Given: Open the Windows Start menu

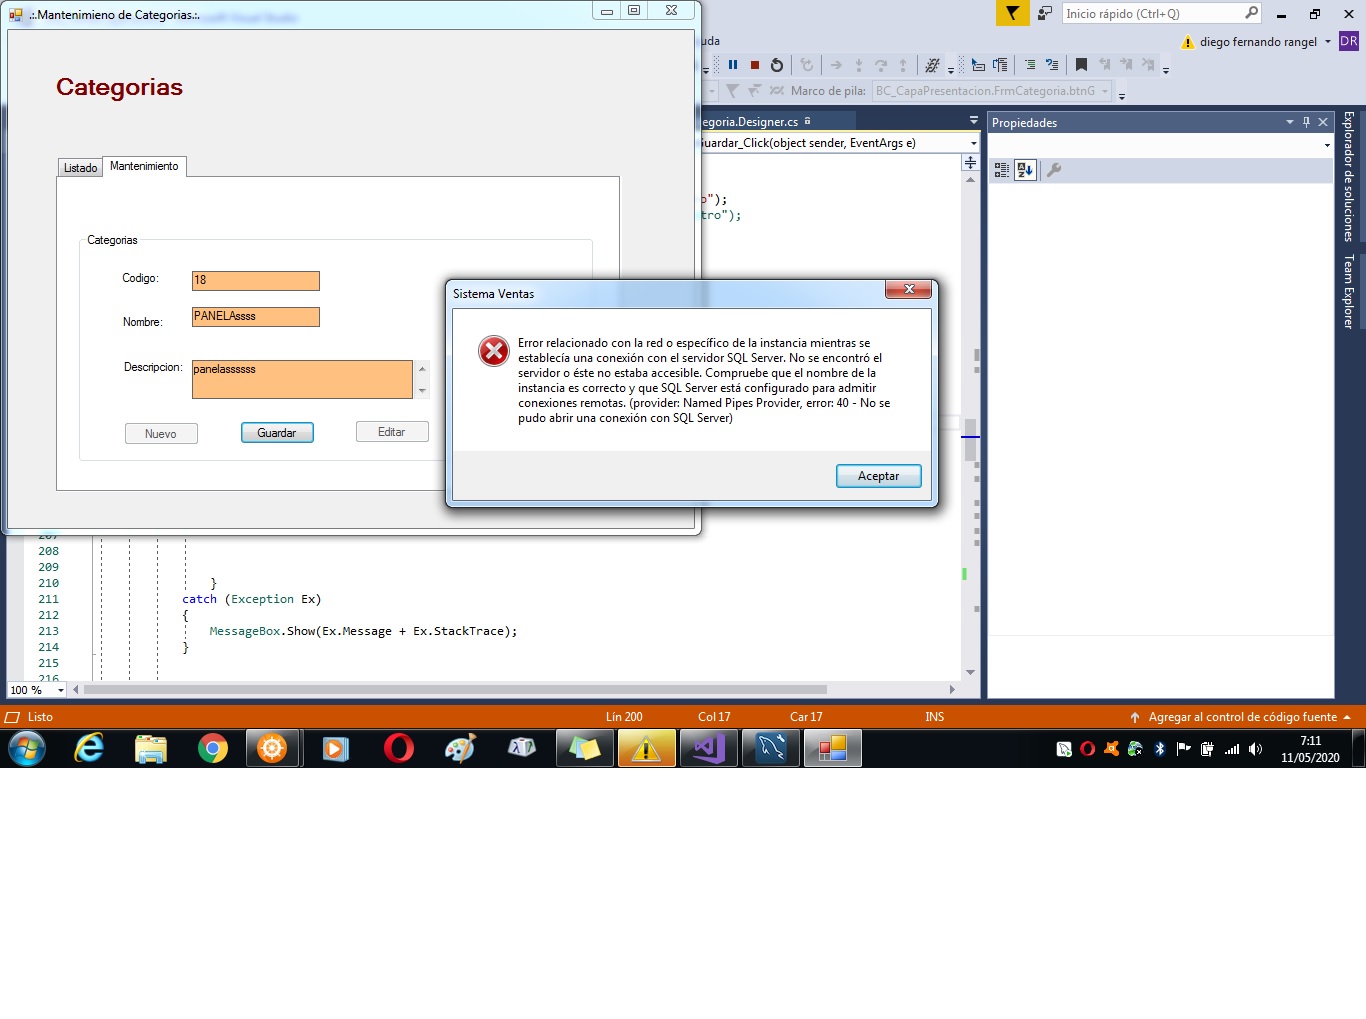Looking at the screenshot, I should pos(27,748).
